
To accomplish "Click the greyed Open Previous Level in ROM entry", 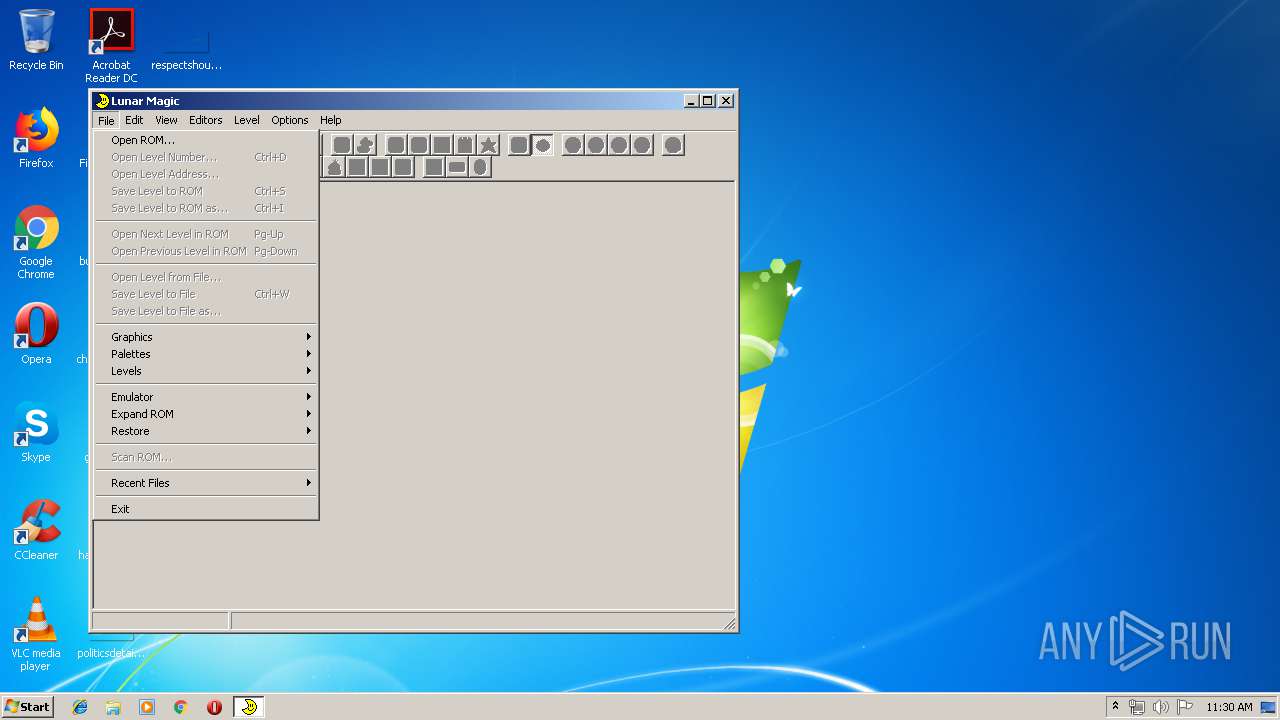I will pos(206,251).
